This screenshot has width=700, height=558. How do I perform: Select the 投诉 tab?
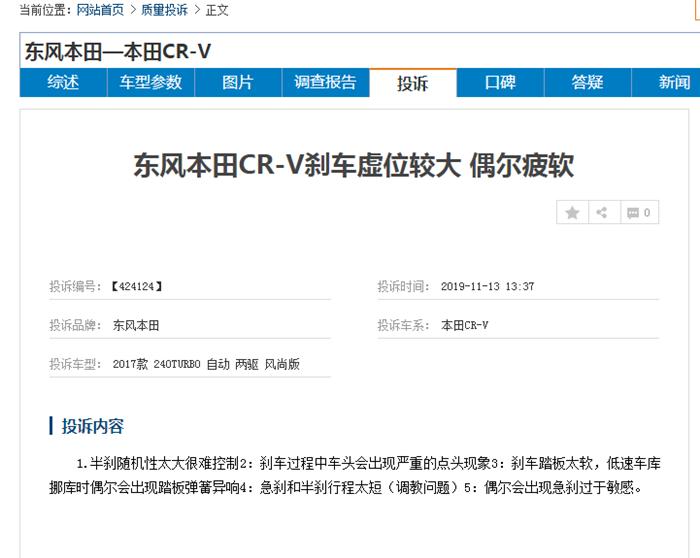(413, 83)
